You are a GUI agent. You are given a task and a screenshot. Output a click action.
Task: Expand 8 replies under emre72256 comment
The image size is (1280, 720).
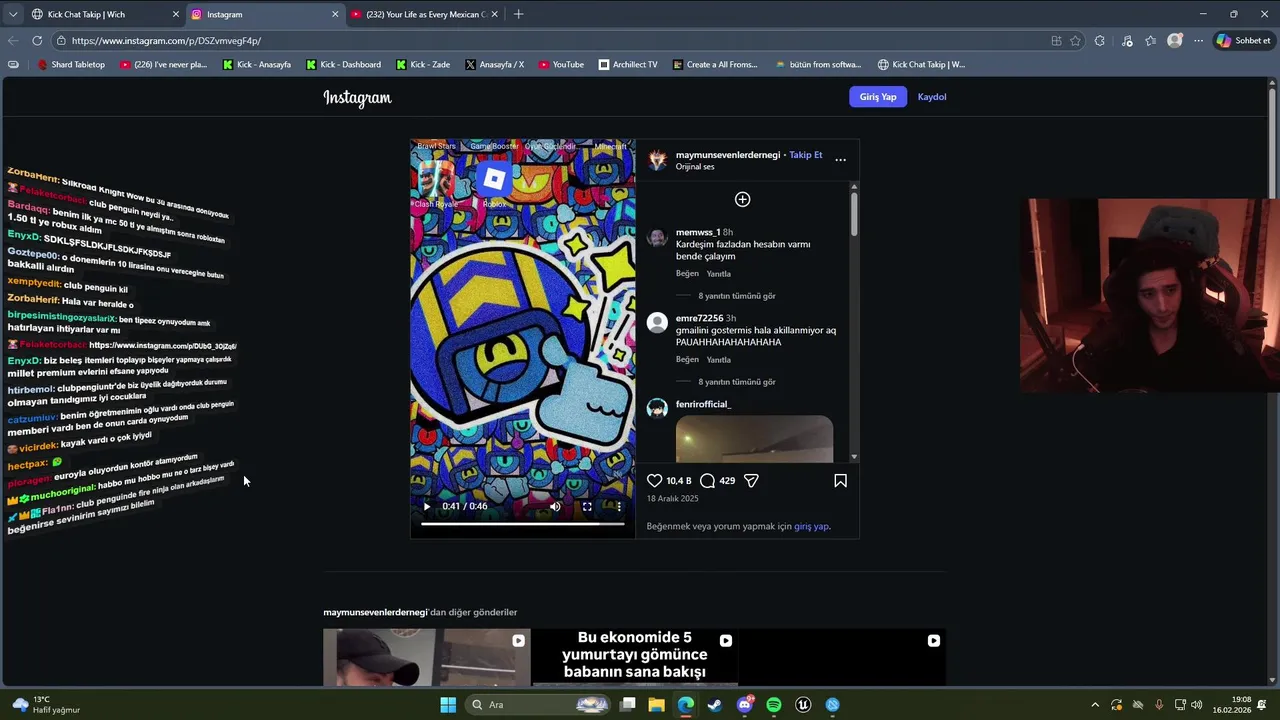[737, 382]
